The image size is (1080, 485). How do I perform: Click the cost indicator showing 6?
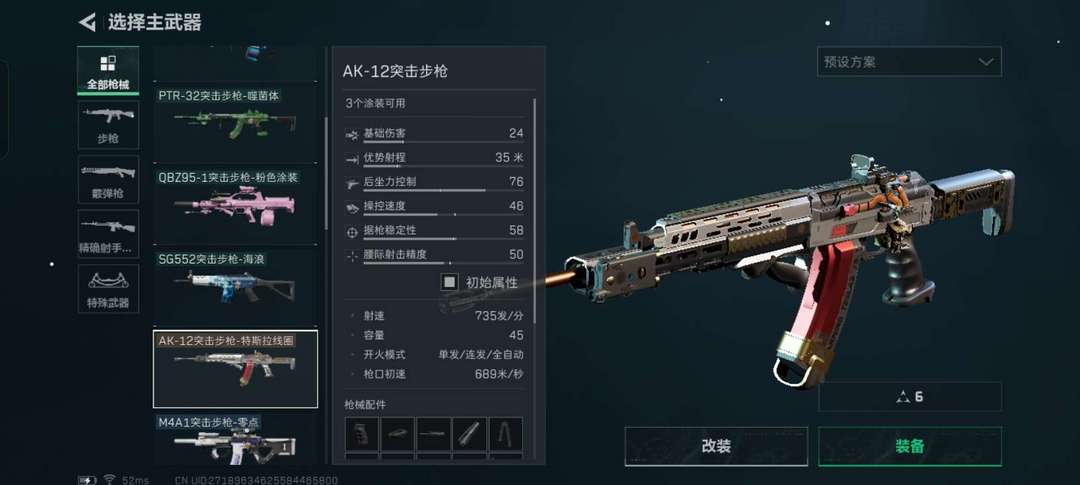point(910,397)
